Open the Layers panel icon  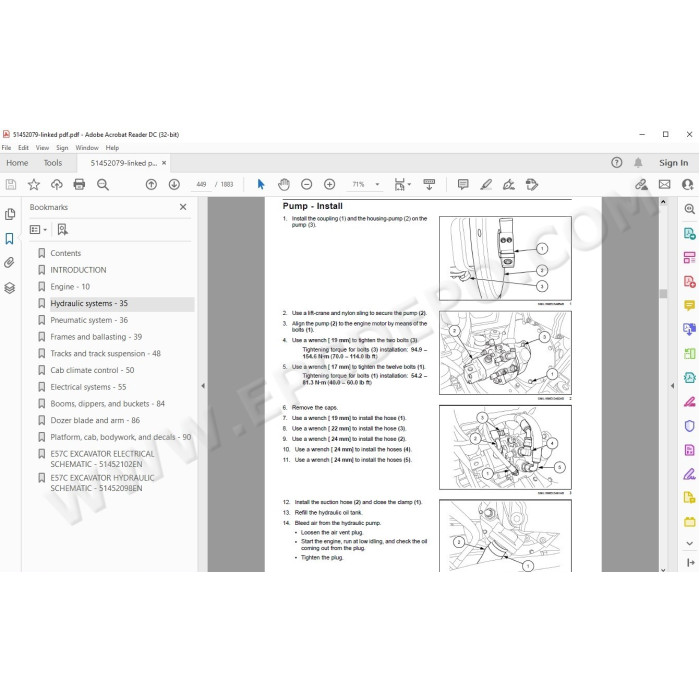tap(10, 288)
